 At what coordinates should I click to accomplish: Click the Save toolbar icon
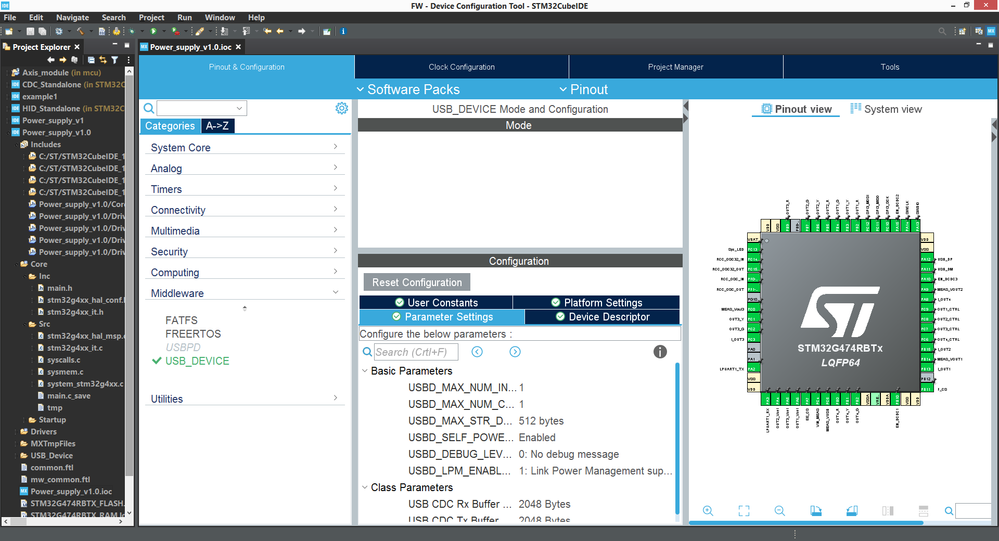(x=30, y=31)
